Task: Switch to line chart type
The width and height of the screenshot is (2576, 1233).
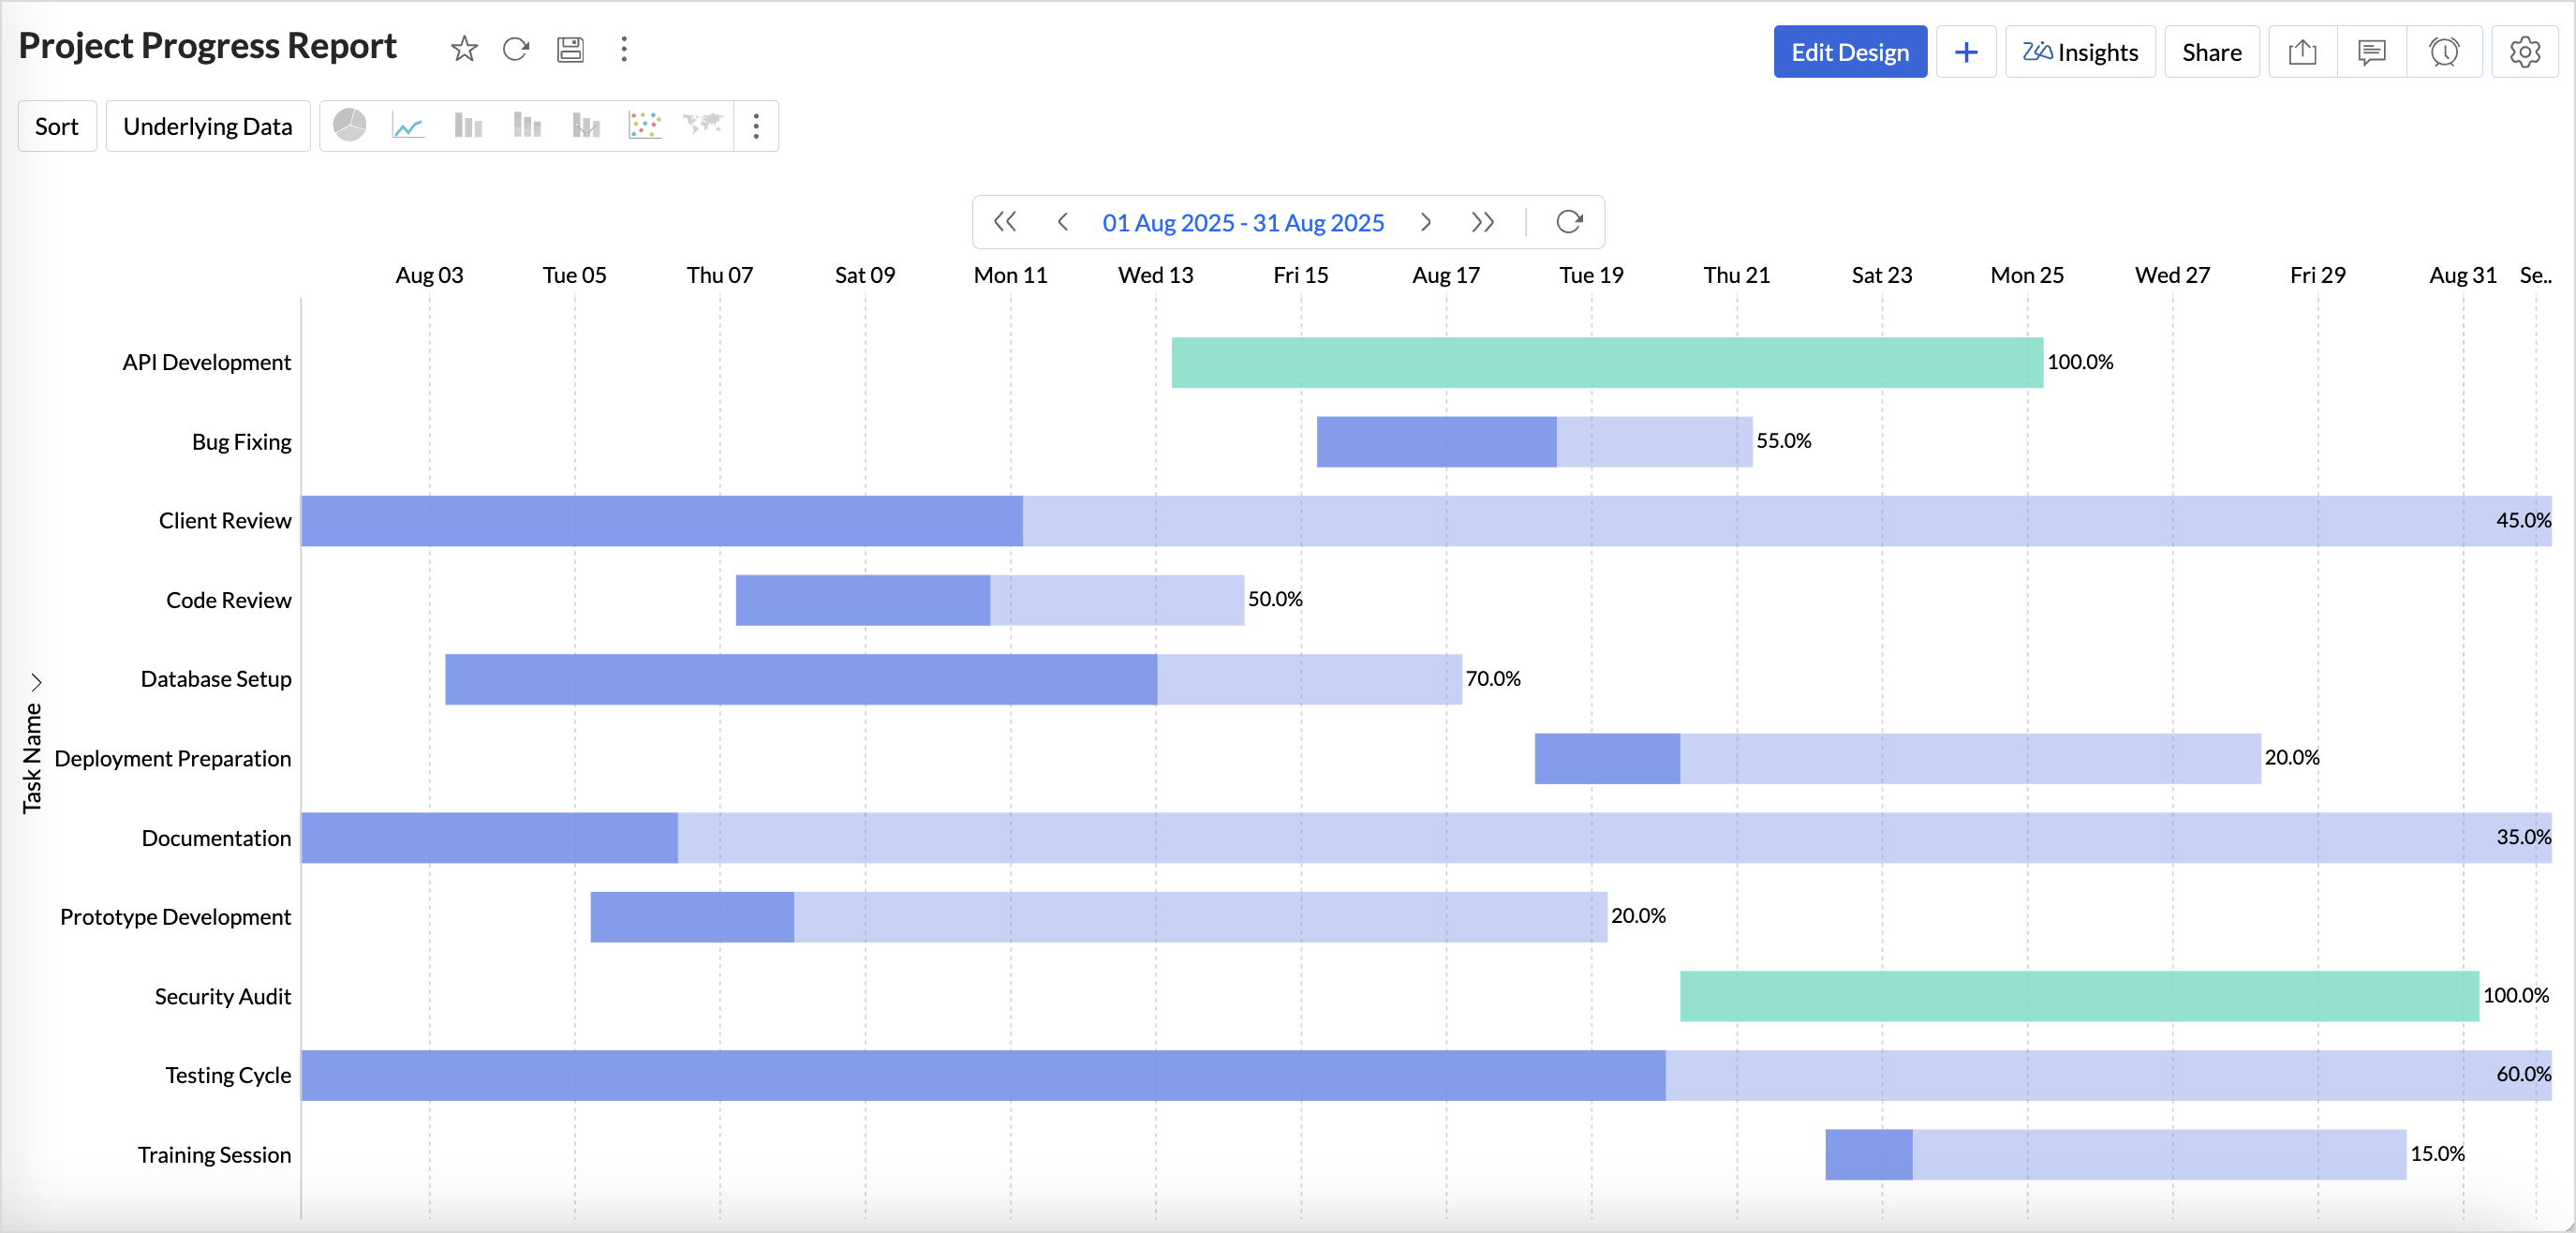Action: (x=408, y=126)
